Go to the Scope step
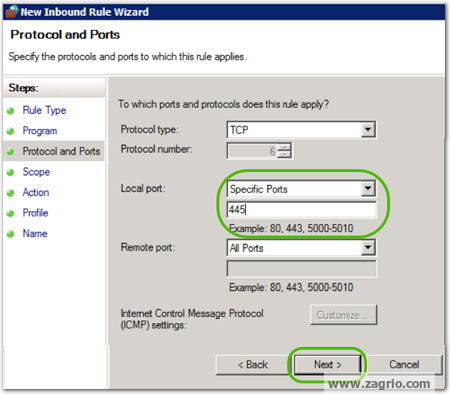Viewport: 450px width, 394px height. (36, 172)
